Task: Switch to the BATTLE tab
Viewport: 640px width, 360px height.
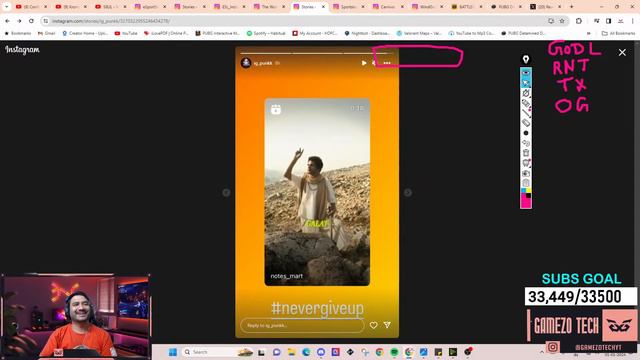Action: pos(468,7)
